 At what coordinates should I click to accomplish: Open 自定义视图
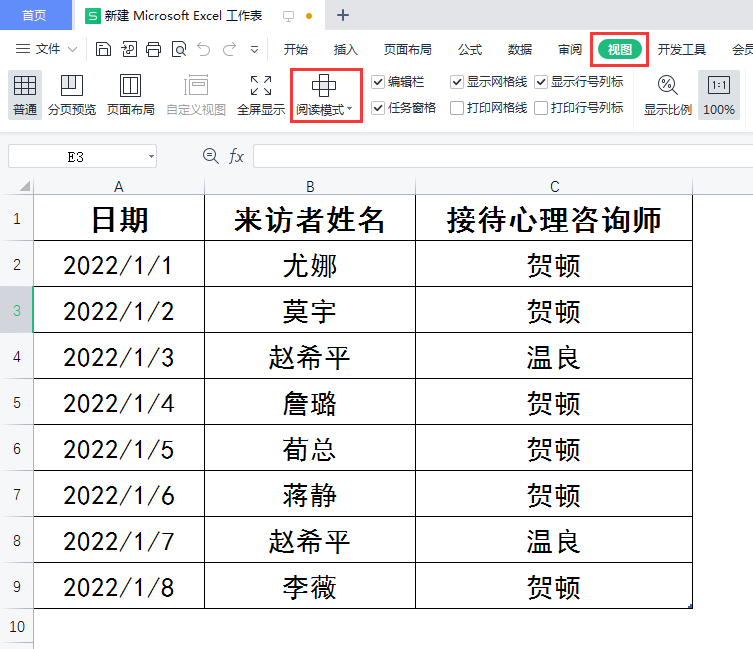tap(196, 95)
